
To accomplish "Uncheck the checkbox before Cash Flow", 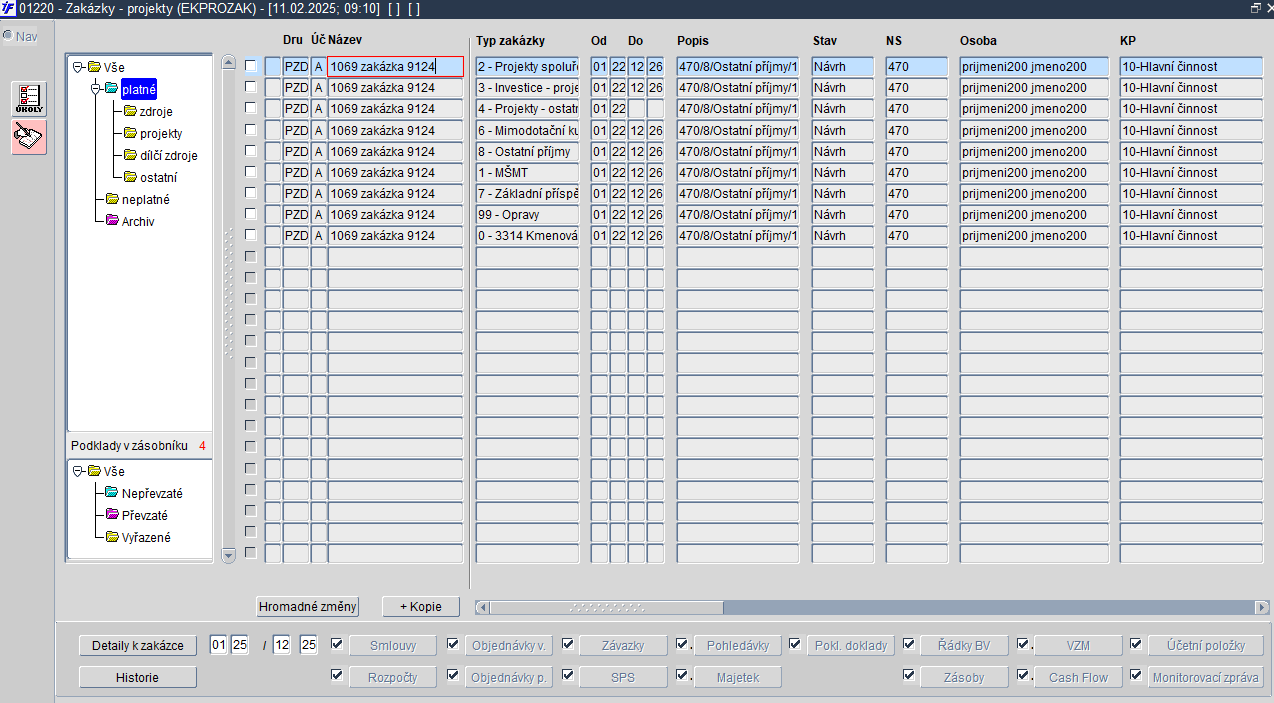I will coord(1022,675).
